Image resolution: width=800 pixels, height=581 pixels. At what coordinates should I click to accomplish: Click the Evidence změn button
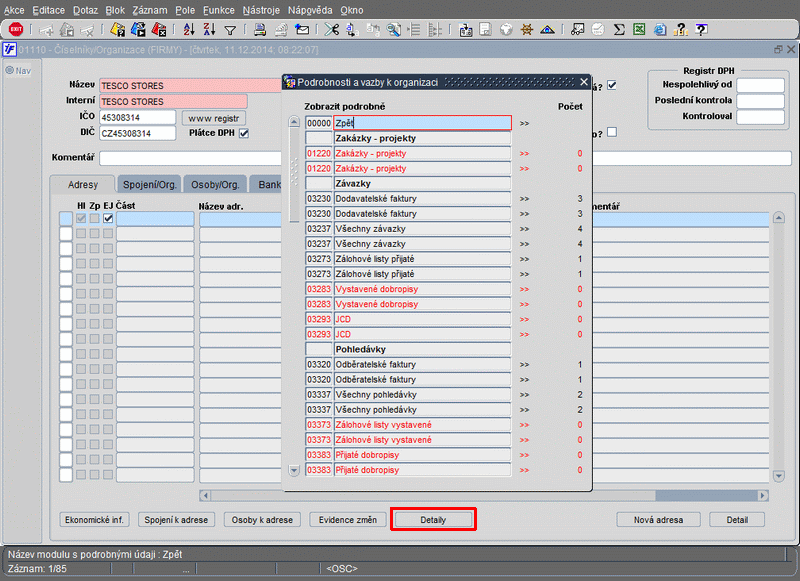[348, 520]
